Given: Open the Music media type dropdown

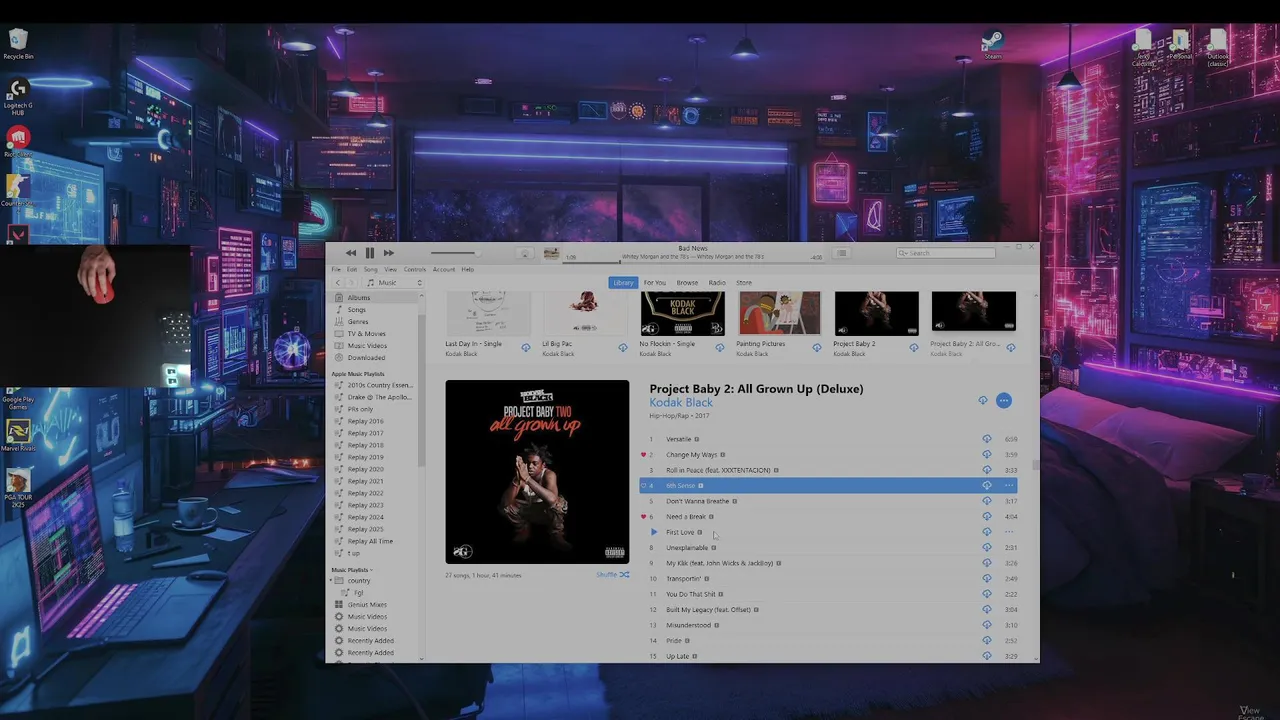Looking at the screenshot, I should [x=394, y=283].
